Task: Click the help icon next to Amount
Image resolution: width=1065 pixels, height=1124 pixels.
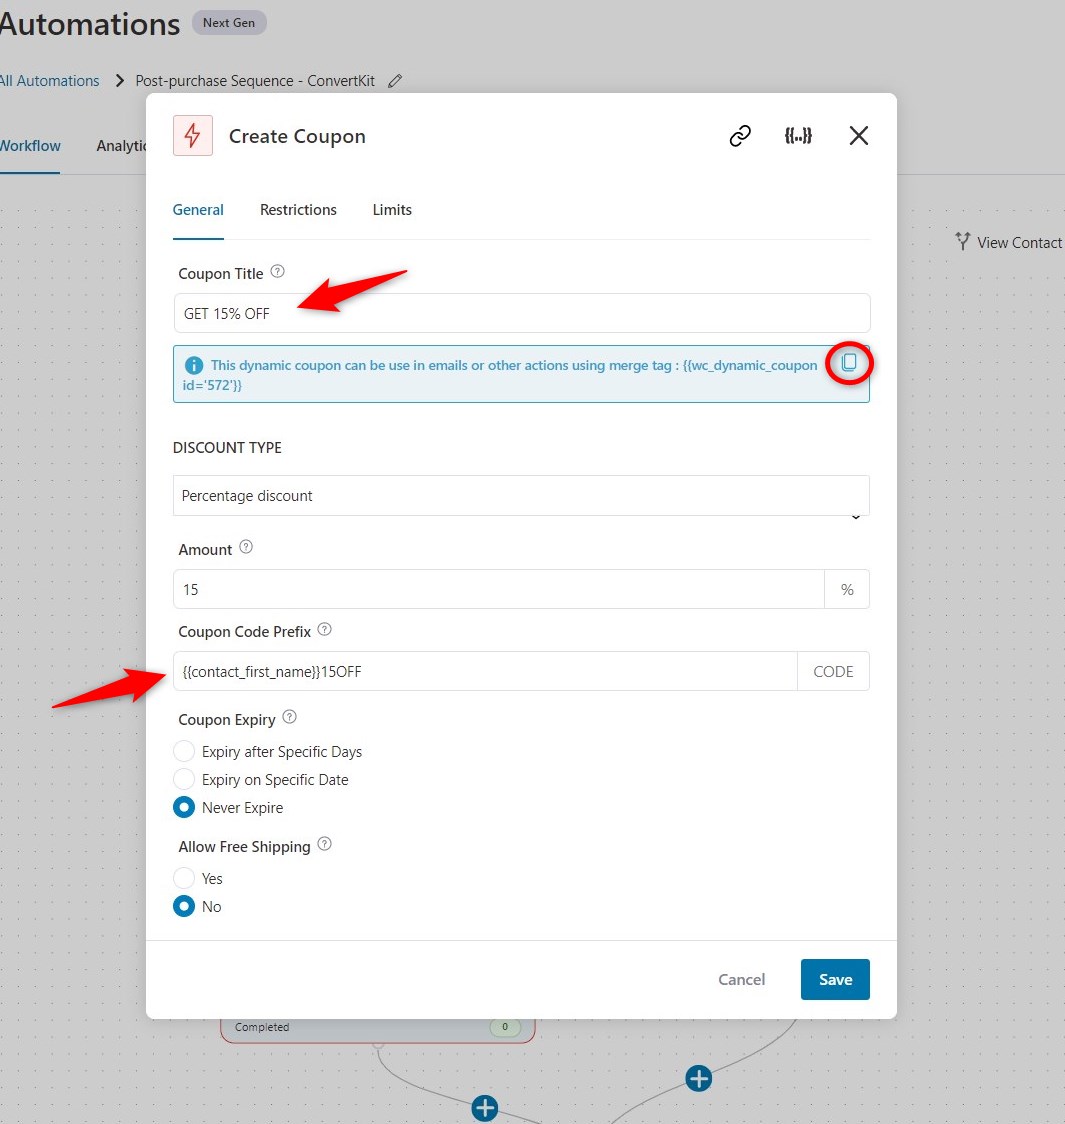Action: (245, 547)
